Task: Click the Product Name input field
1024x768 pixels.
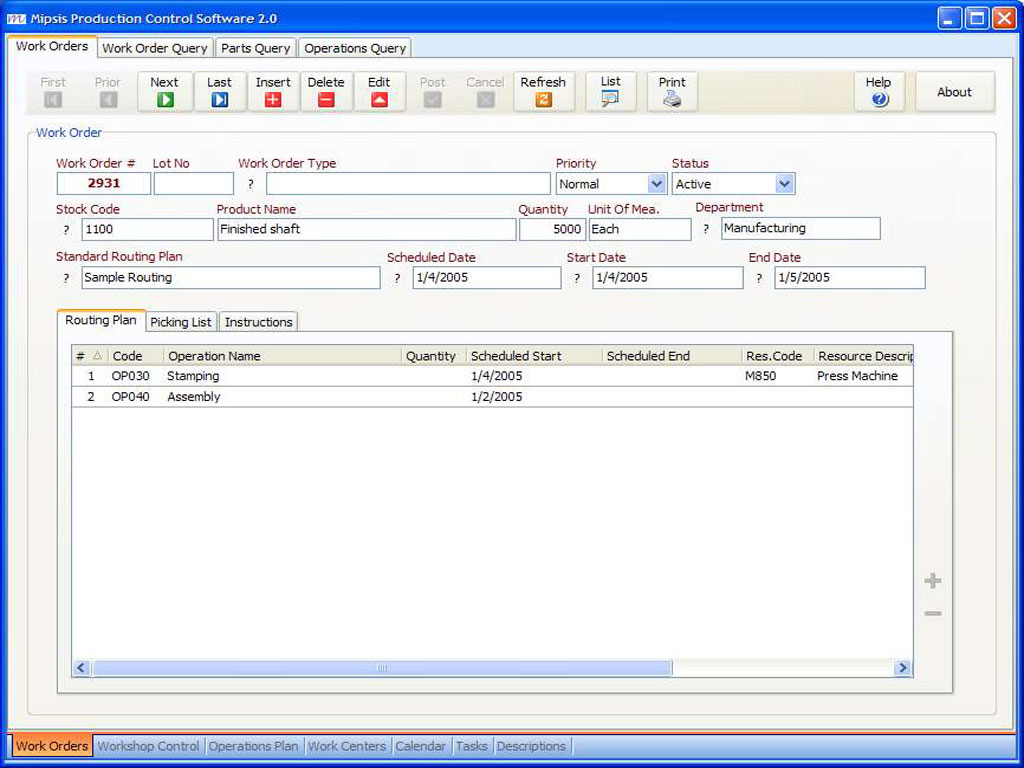Action: coord(366,230)
